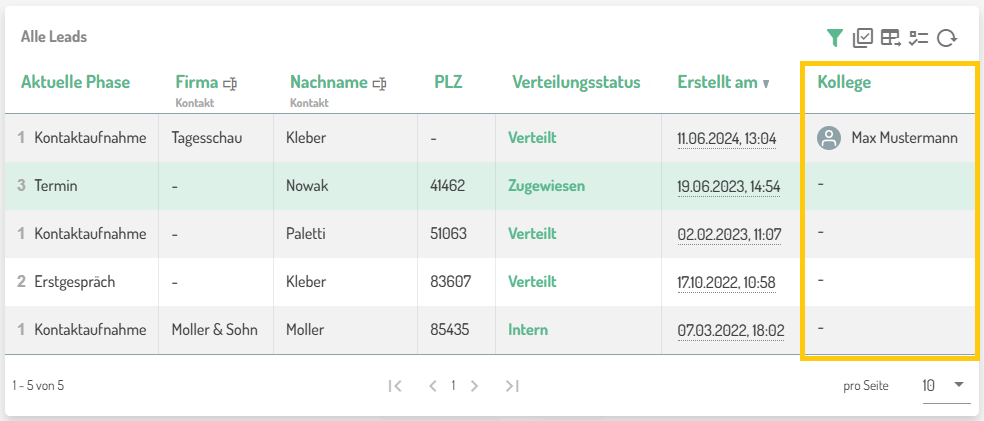Go to the next page
984x421 pixels.
coord(474,385)
